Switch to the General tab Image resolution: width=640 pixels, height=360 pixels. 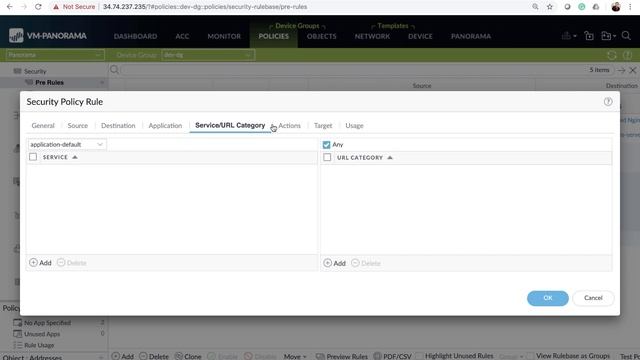click(43, 125)
